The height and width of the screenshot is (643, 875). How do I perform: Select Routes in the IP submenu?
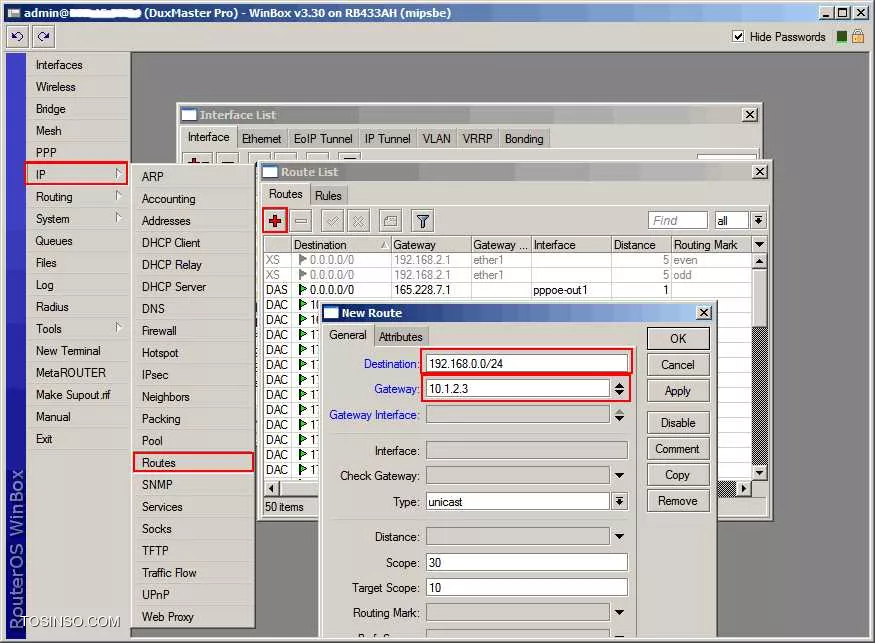pos(193,463)
